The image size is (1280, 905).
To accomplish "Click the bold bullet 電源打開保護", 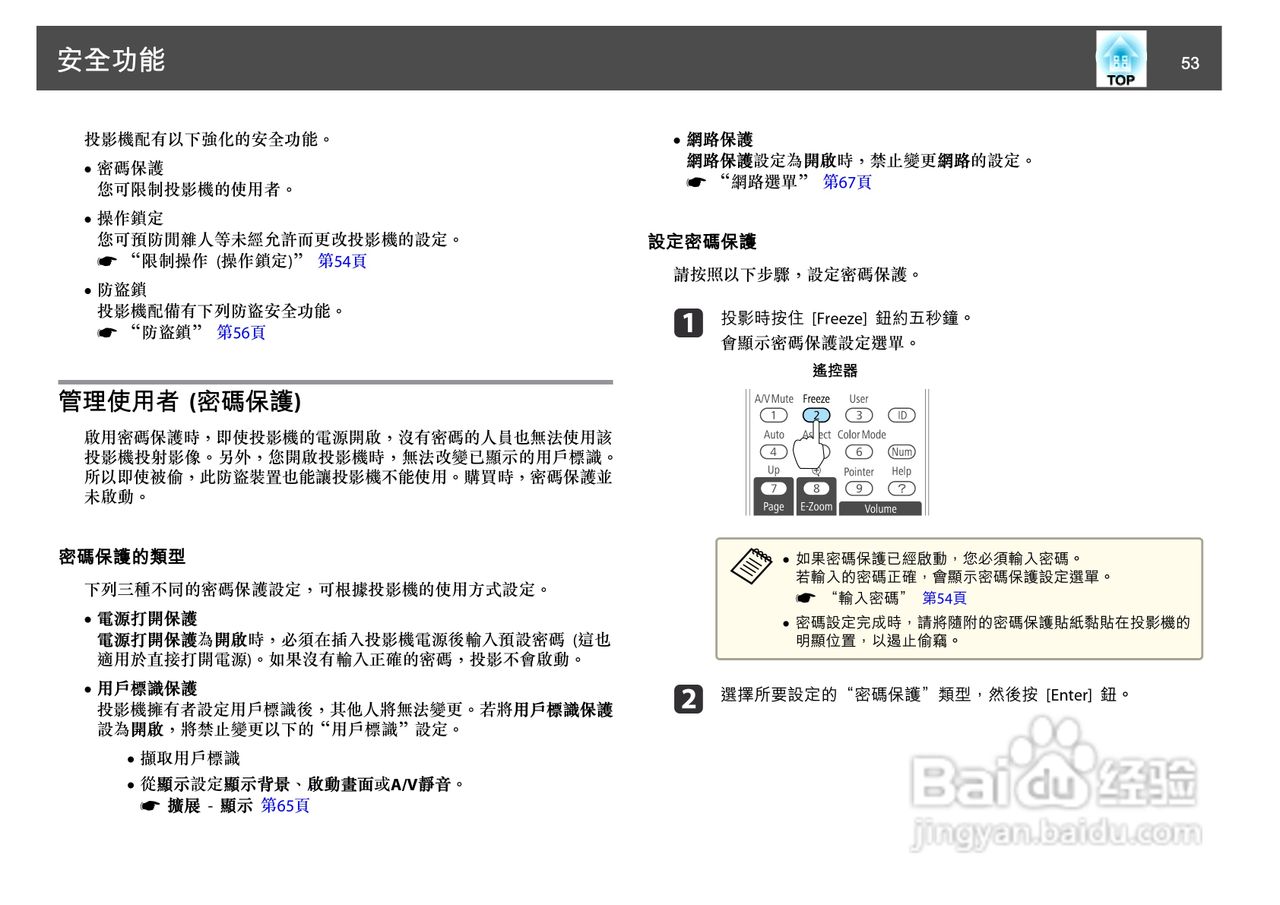I will coord(147,619).
